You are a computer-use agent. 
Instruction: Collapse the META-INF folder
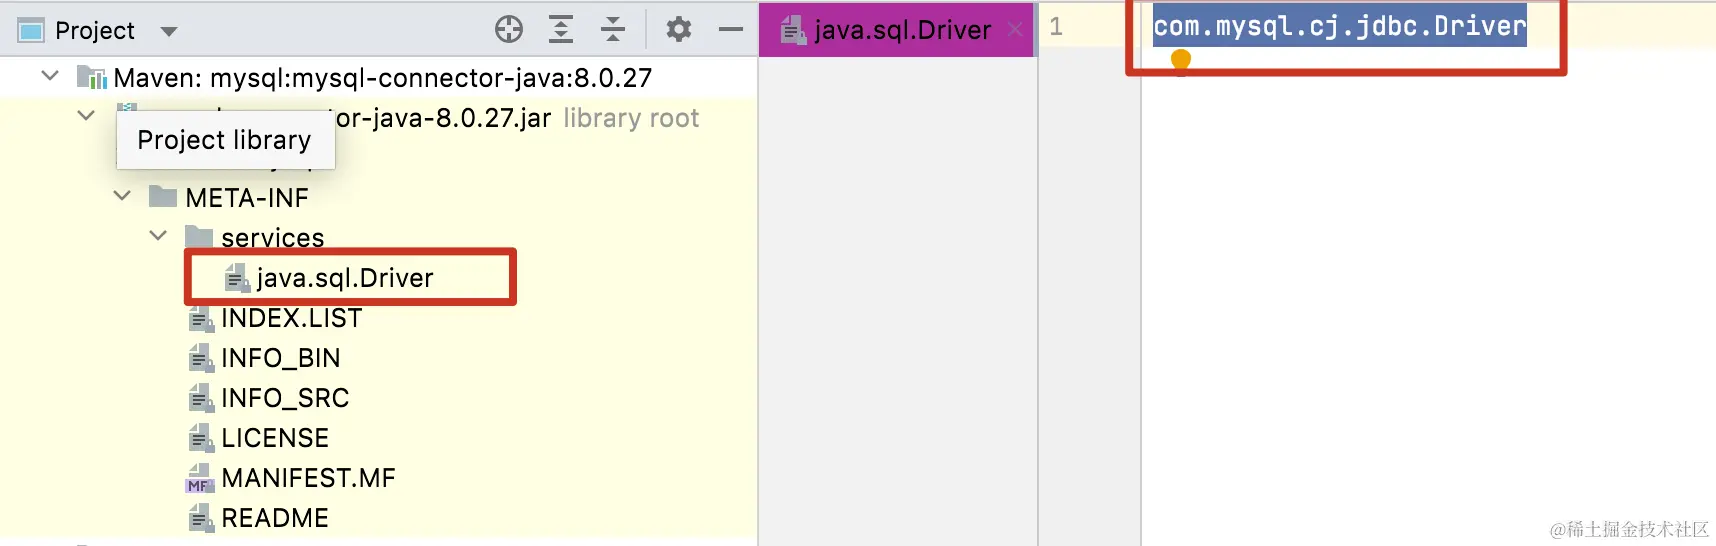click(x=122, y=196)
